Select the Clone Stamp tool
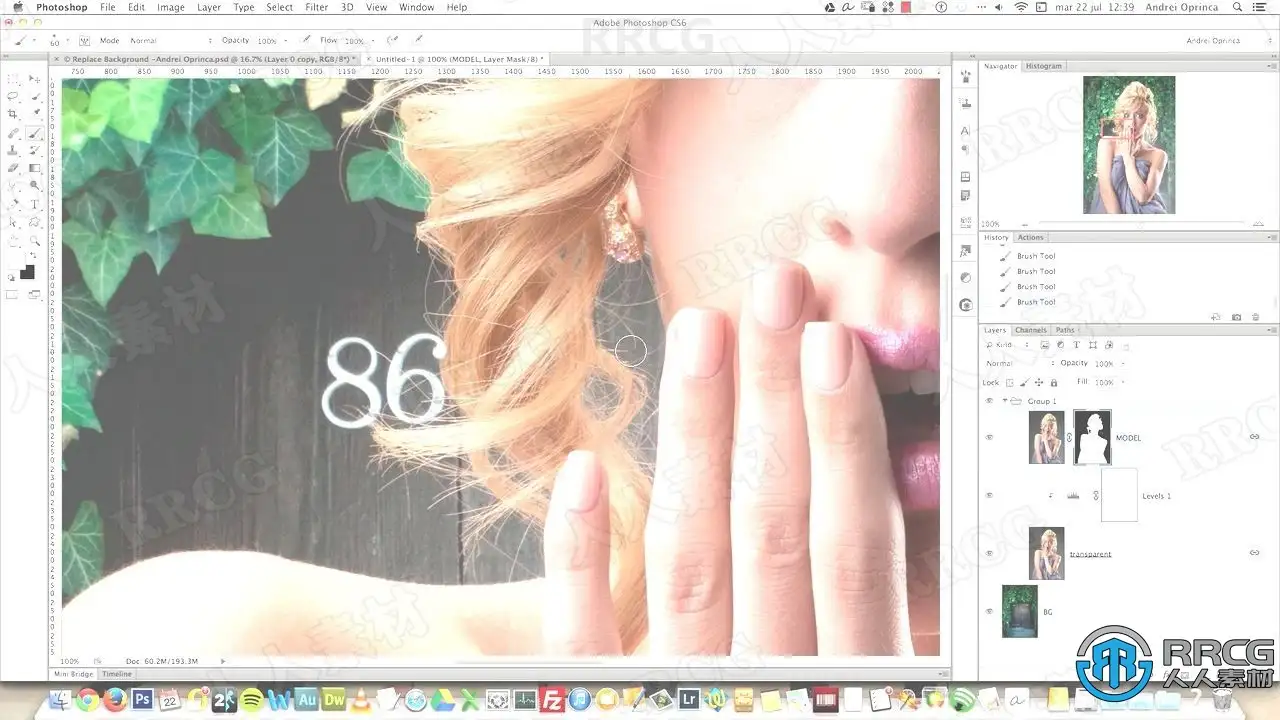1280x720 pixels. click(13, 151)
